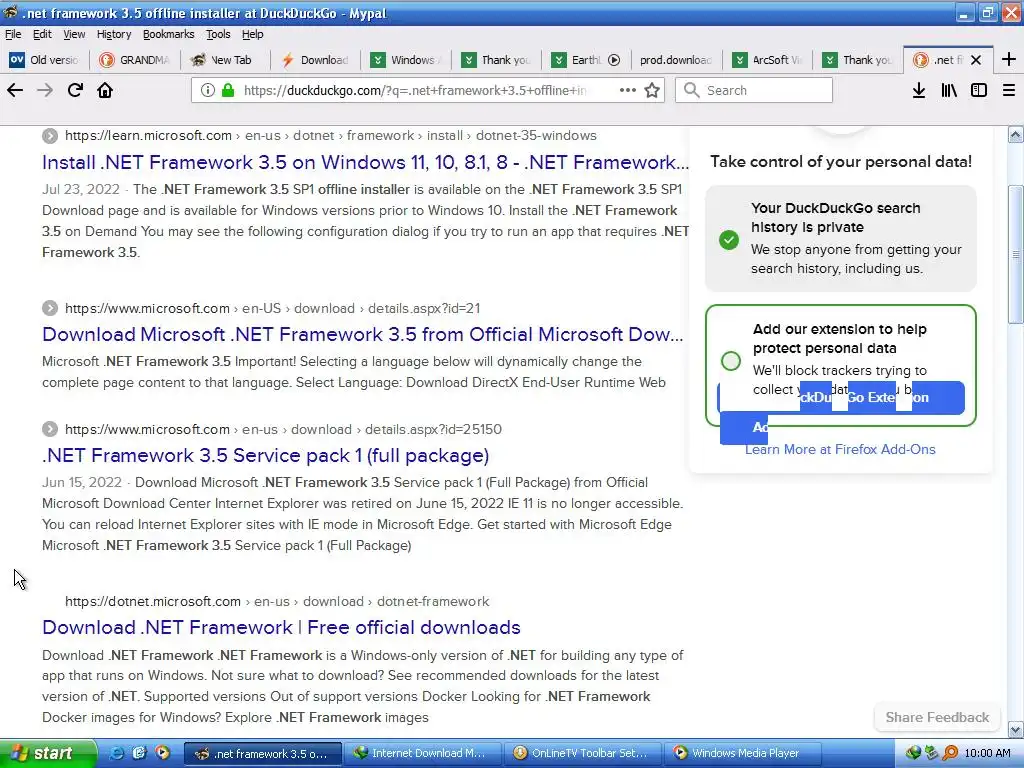
Task: Switch to the Old version tab
Action: pyautogui.click(x=44, y=60)
